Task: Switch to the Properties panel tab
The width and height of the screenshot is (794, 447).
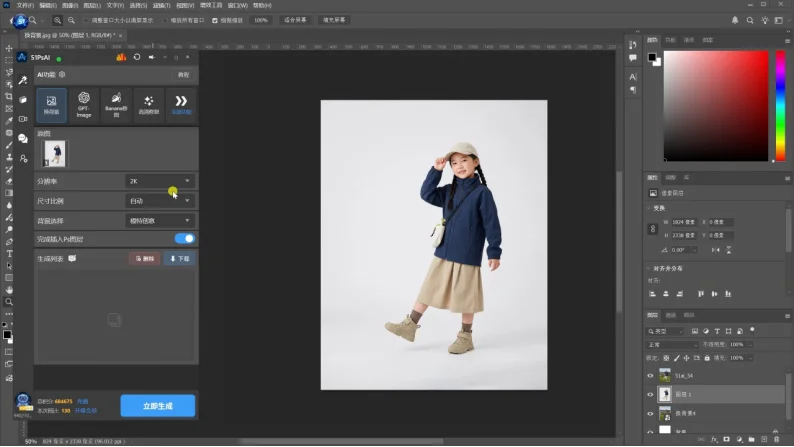Action: (x=652, y=178)
